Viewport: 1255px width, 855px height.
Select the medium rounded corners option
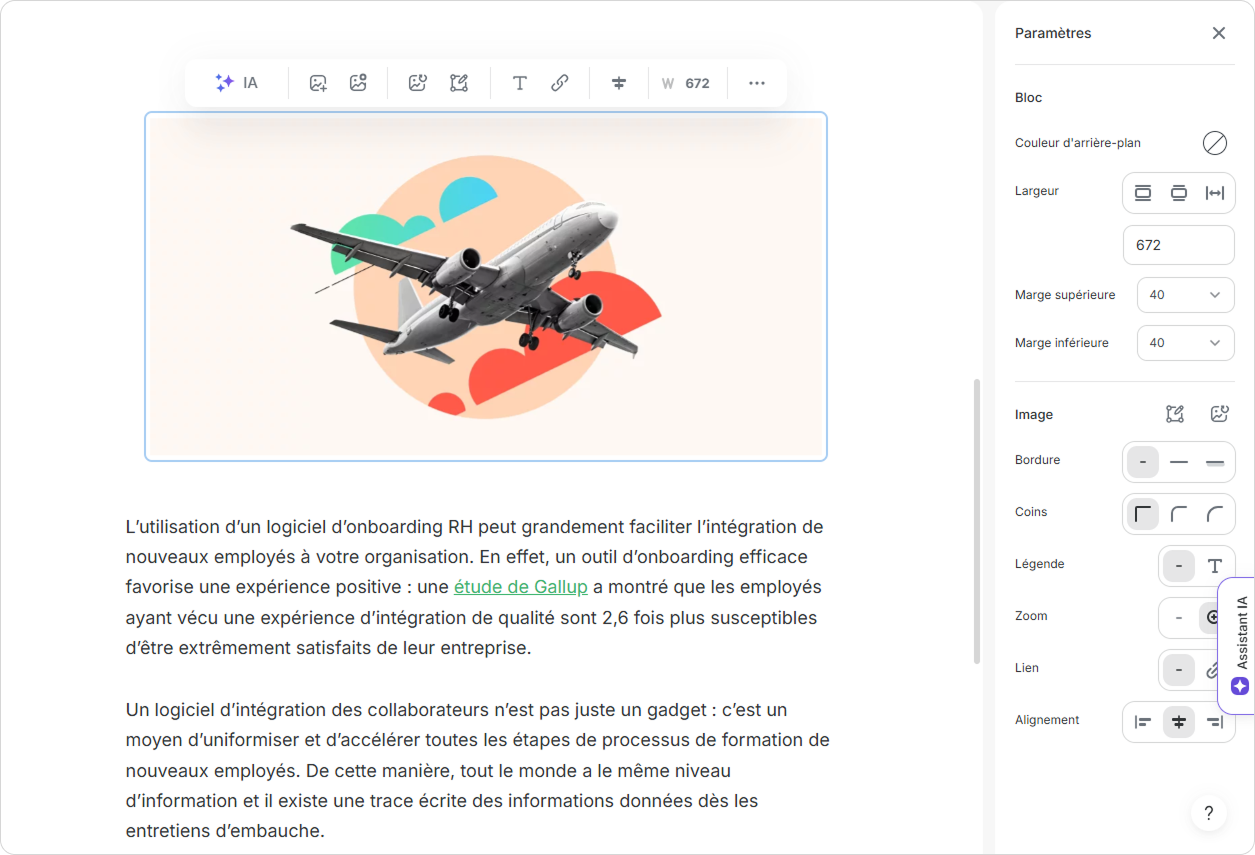(x=1179, y=515)
